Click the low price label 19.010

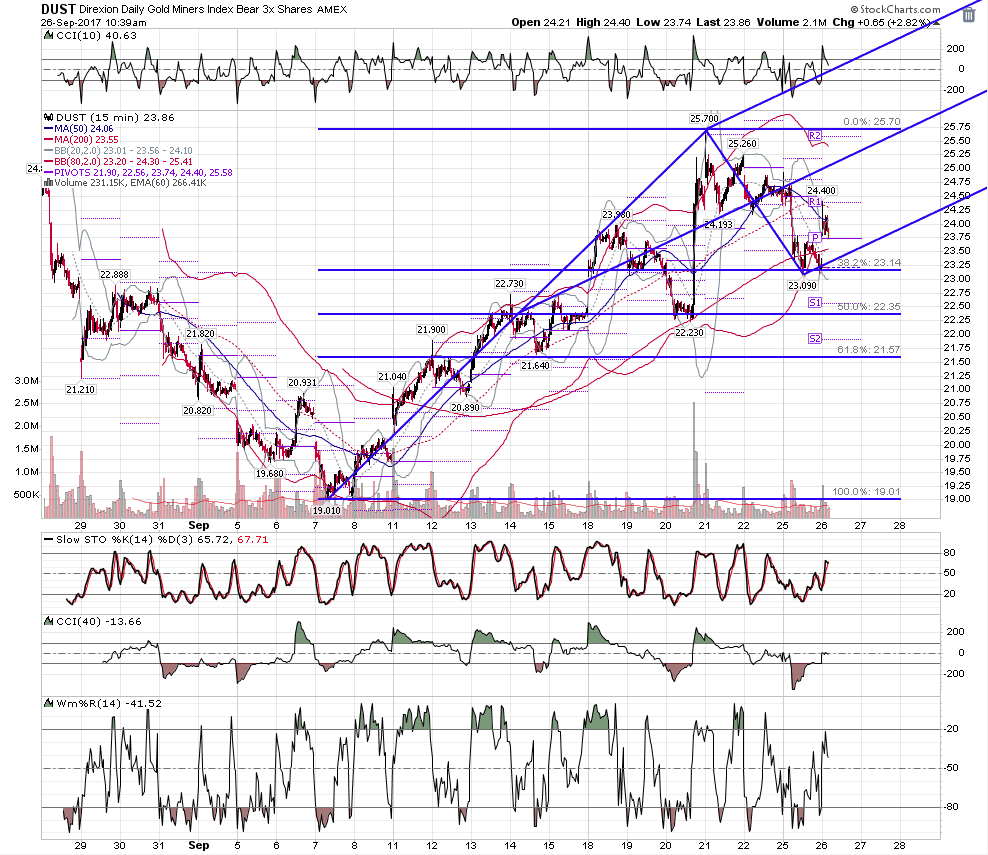(x=326, y=510)
